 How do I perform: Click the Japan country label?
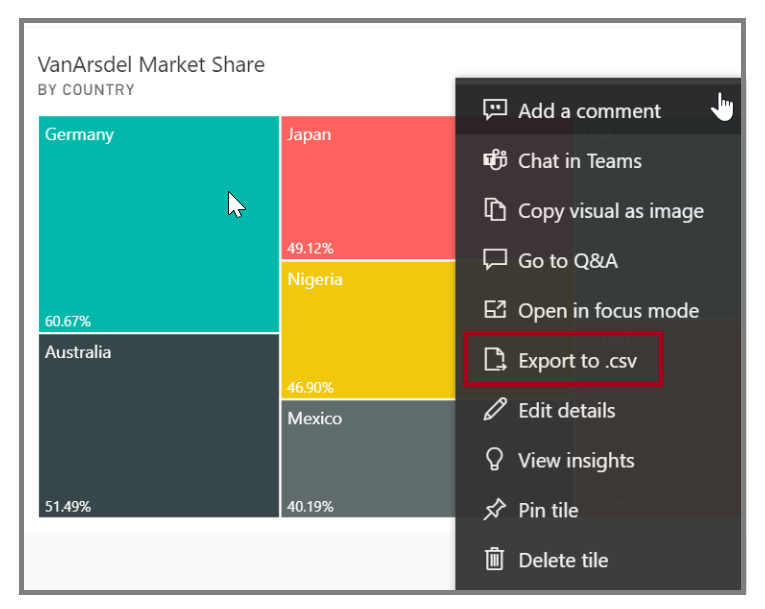(309, 135)
